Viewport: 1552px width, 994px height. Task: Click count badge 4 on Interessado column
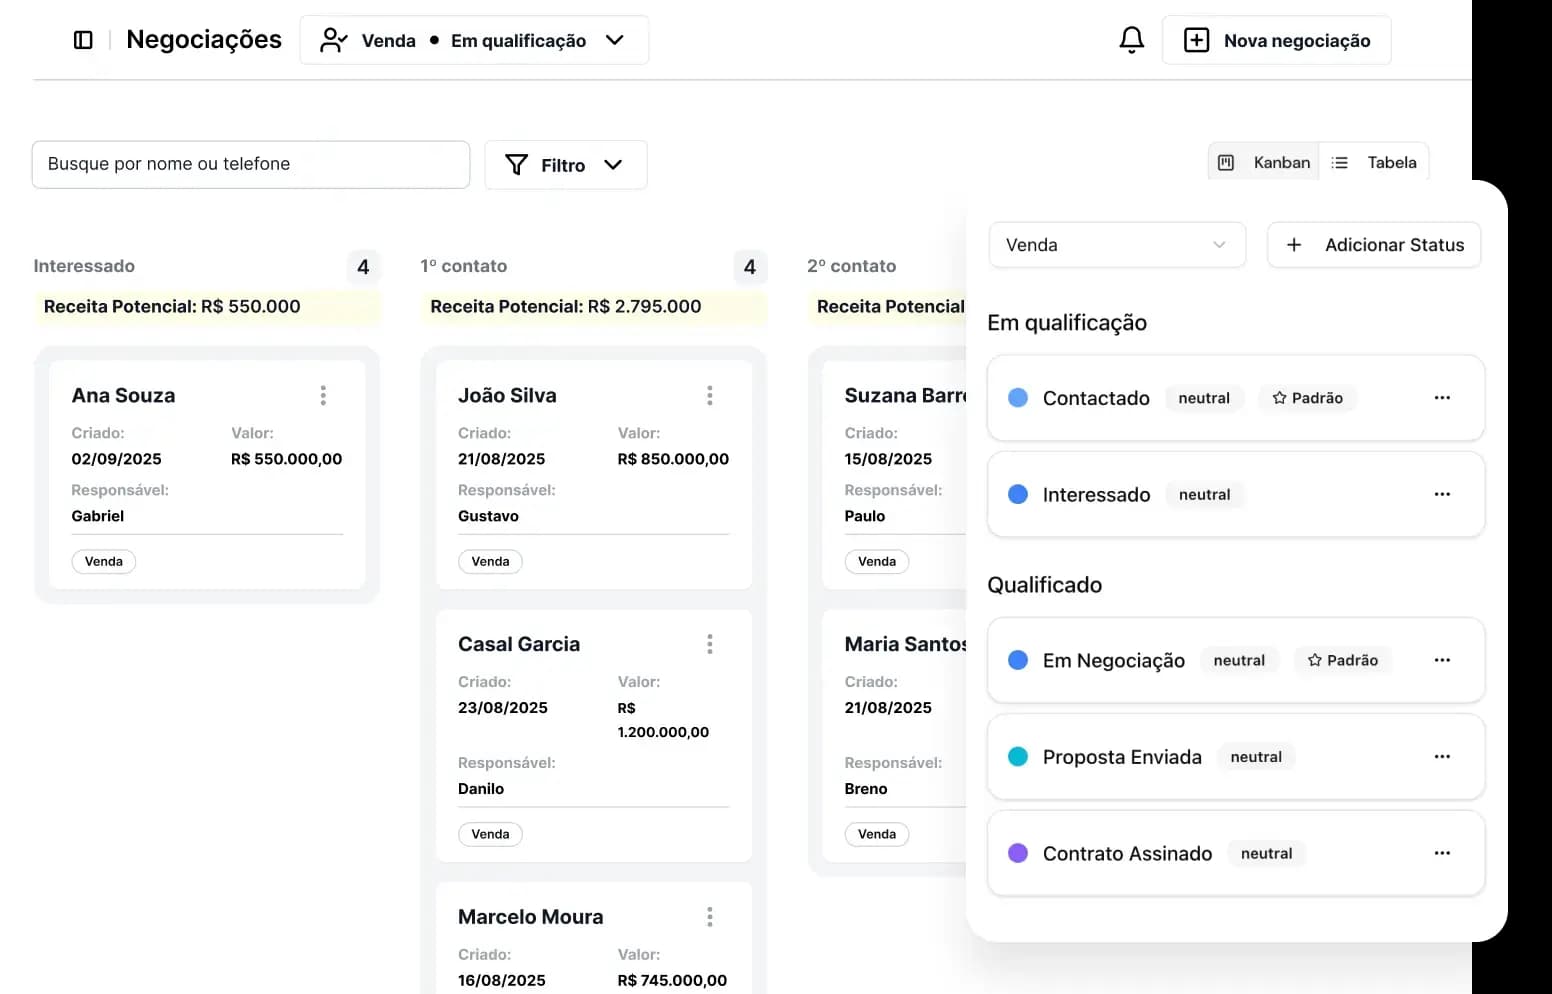pos(363,267)
